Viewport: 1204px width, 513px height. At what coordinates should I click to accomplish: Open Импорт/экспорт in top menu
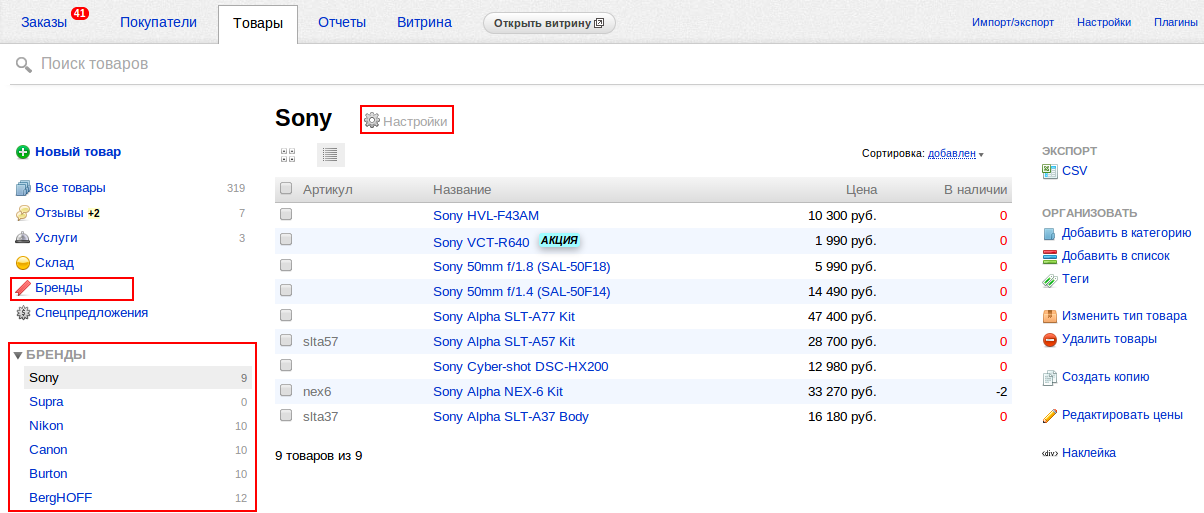pyautogui.click(x=1013, y=22)
